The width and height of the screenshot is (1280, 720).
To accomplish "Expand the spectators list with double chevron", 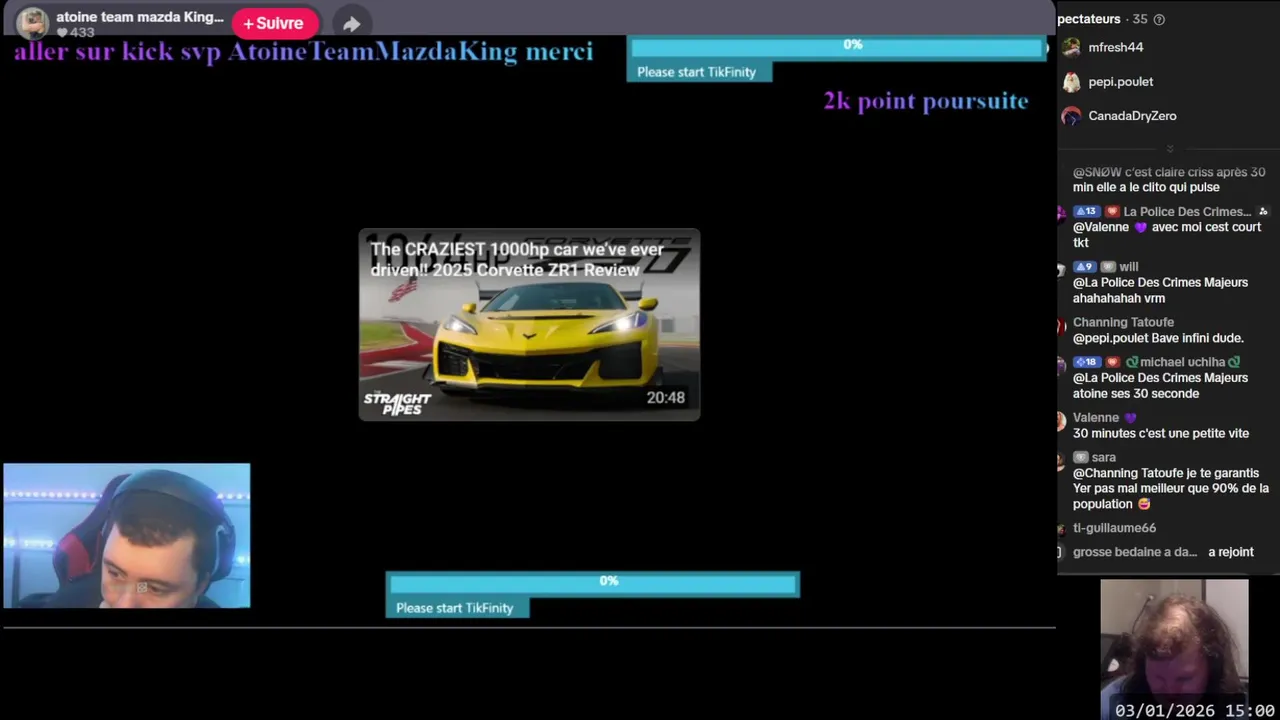I will click(1169, 149).
